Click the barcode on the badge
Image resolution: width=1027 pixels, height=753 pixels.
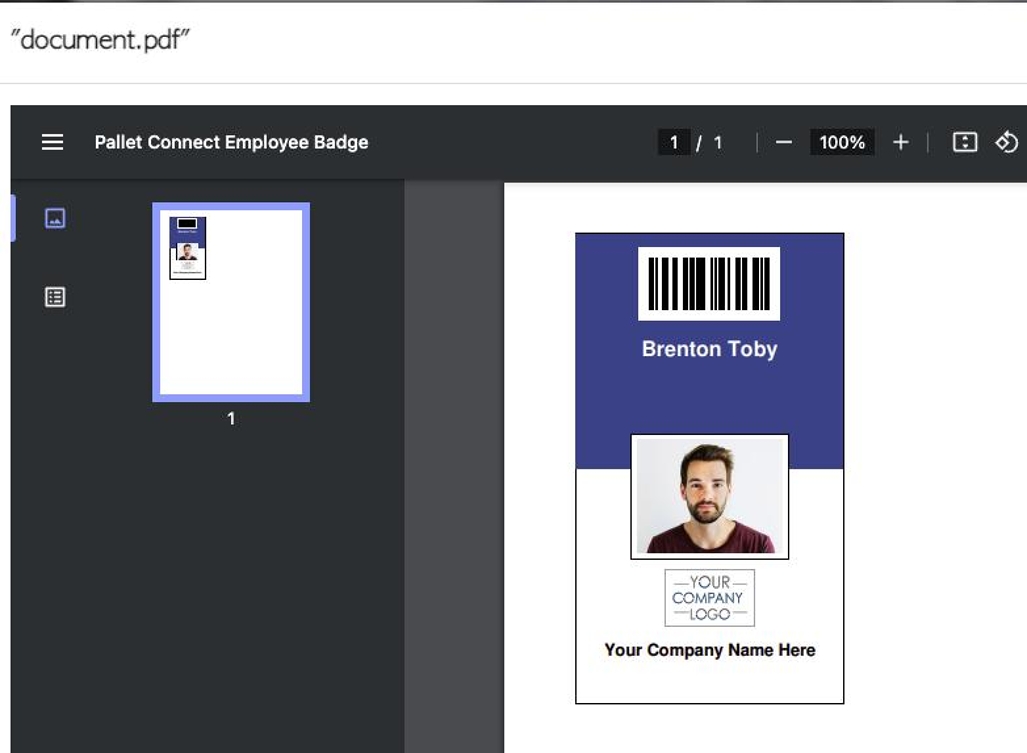[x=709, y=284]
